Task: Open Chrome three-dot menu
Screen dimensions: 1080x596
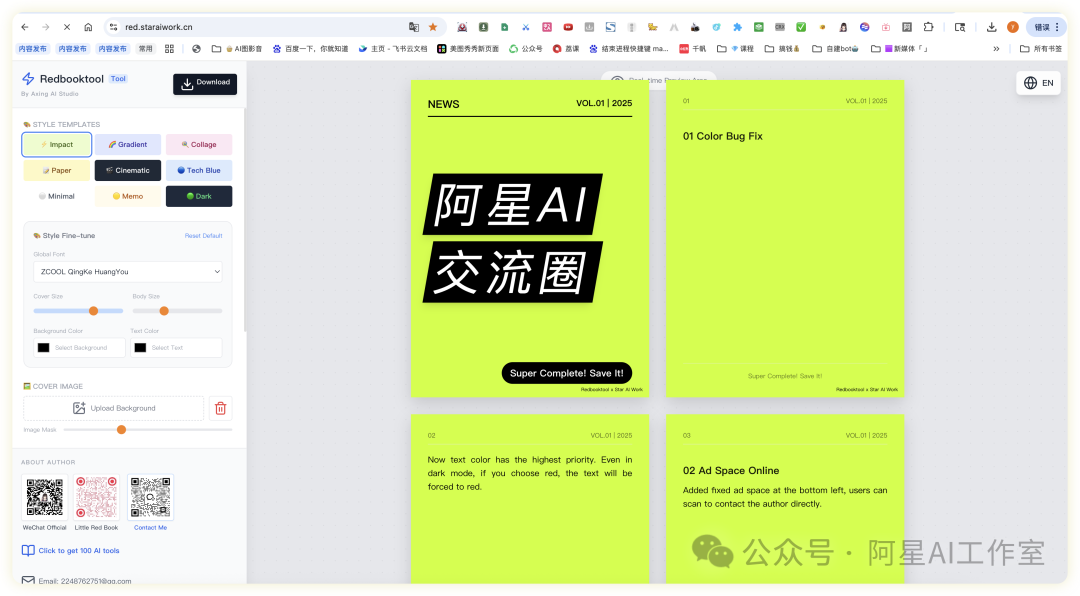Action: 1057,27
